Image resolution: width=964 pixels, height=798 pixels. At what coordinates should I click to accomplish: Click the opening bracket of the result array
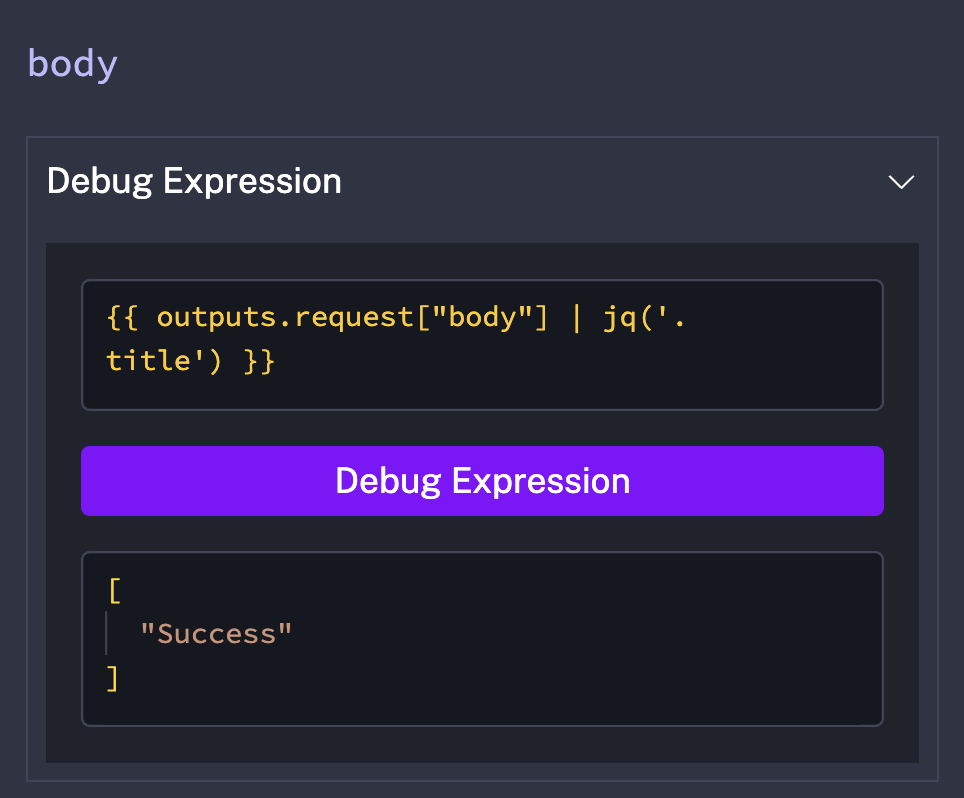pos(113,590)
